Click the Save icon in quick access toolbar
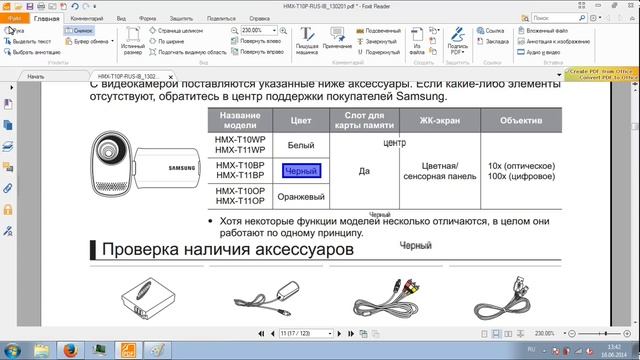This screenshot has width=640, height=360. [30, 6]
